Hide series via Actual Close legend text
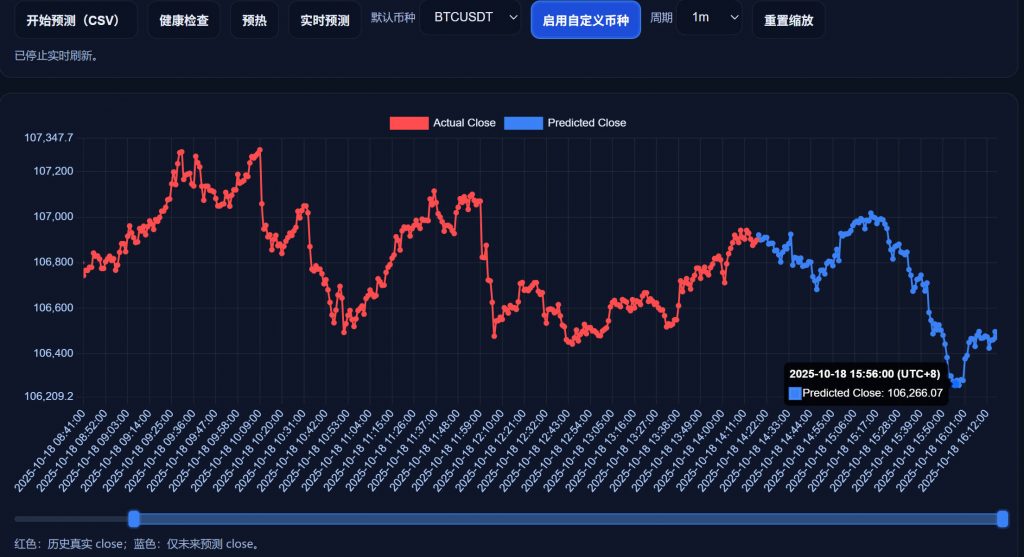This screenshot has height=557, width=1024. pos(464,123)
